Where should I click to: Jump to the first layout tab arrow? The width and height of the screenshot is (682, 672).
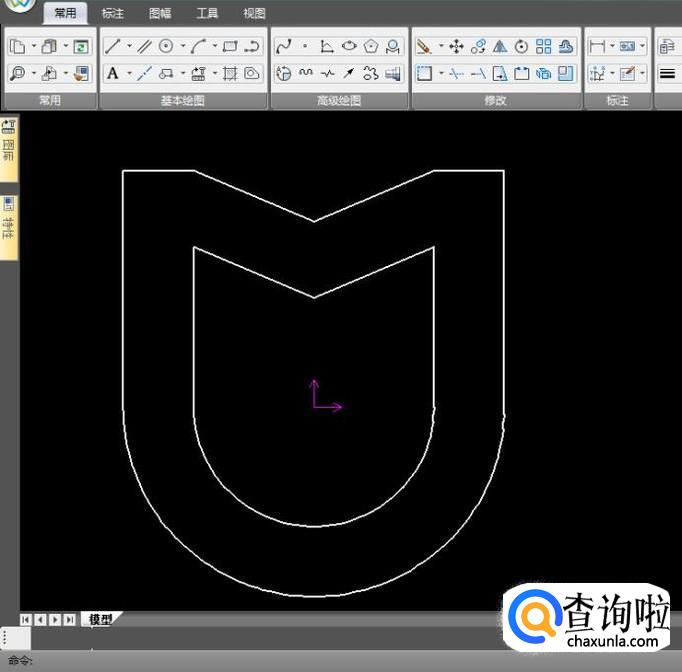pos(26,620)
